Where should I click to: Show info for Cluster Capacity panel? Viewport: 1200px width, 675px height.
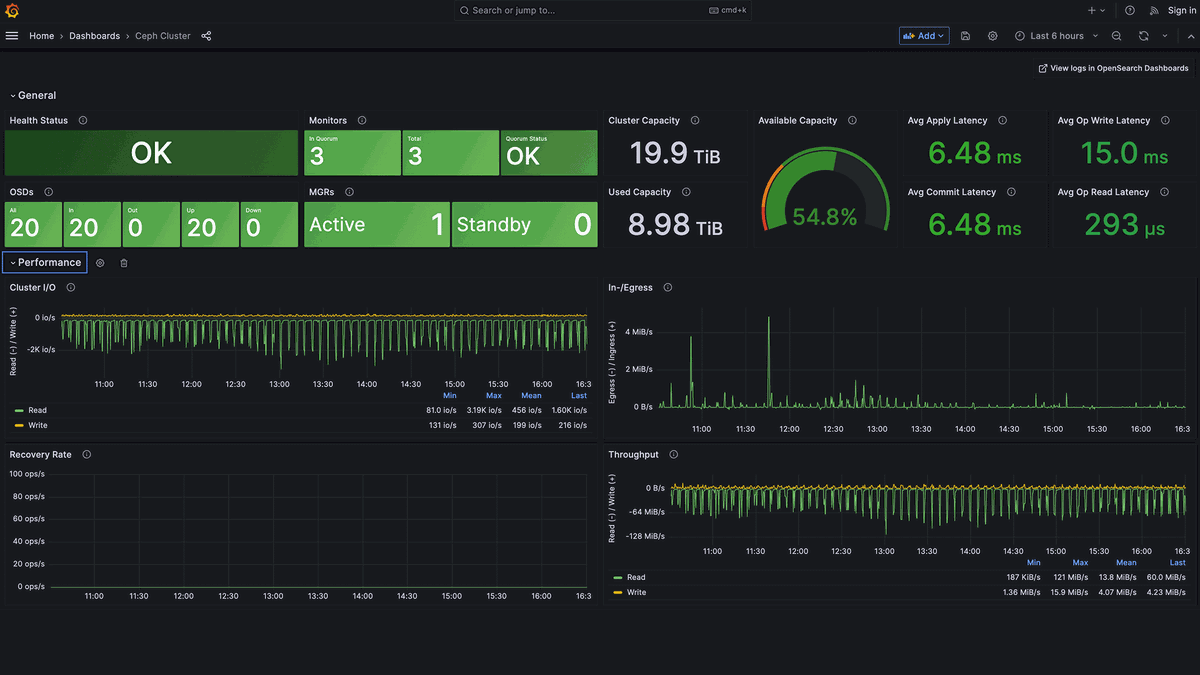(695, 121)
